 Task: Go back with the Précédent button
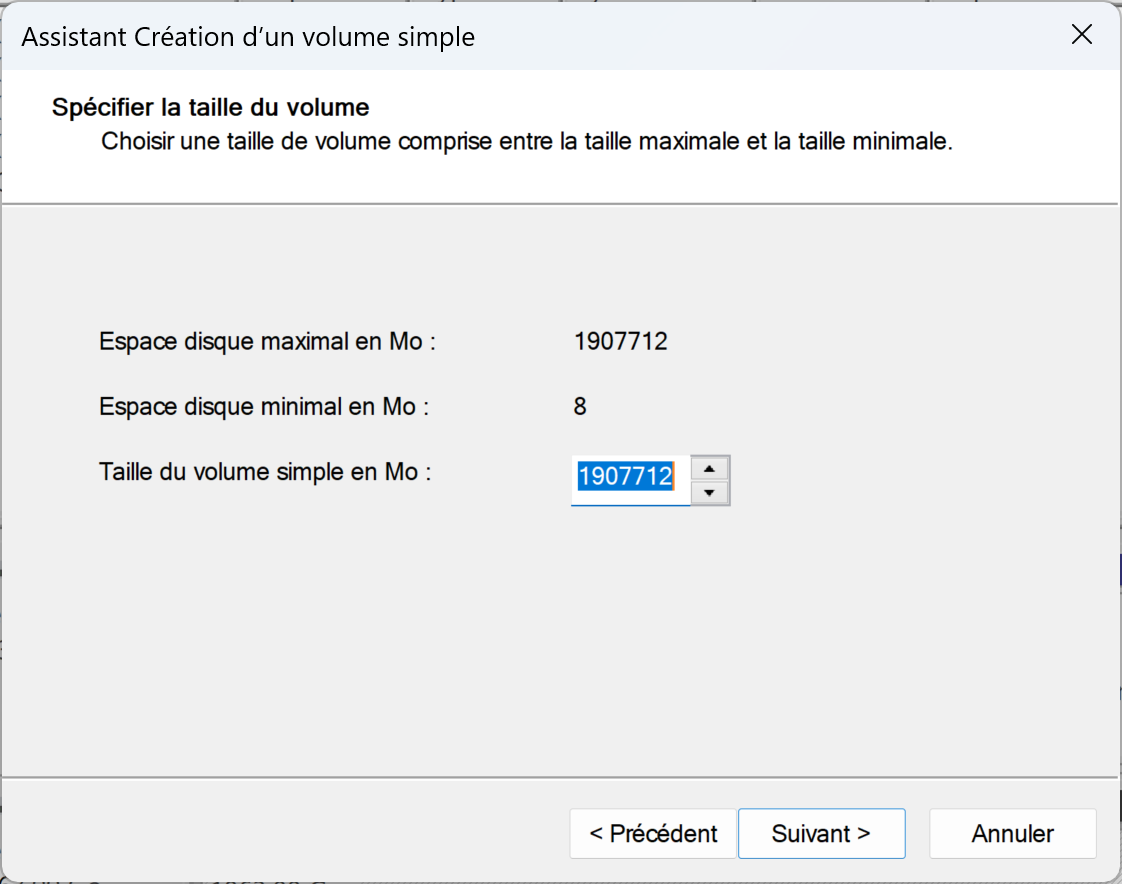[x=653, y=833]
